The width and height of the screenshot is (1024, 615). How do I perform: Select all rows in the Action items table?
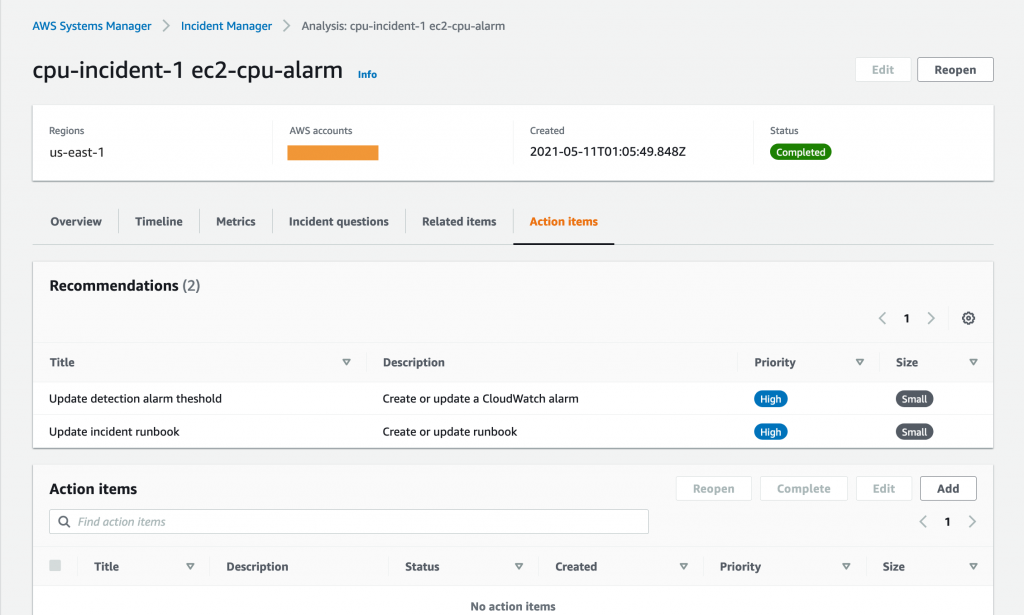pos(55,565)
